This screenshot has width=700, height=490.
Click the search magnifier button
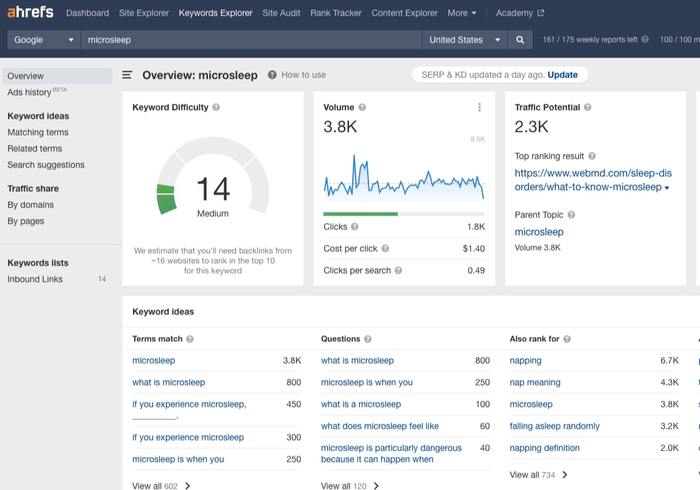point(520,40)
